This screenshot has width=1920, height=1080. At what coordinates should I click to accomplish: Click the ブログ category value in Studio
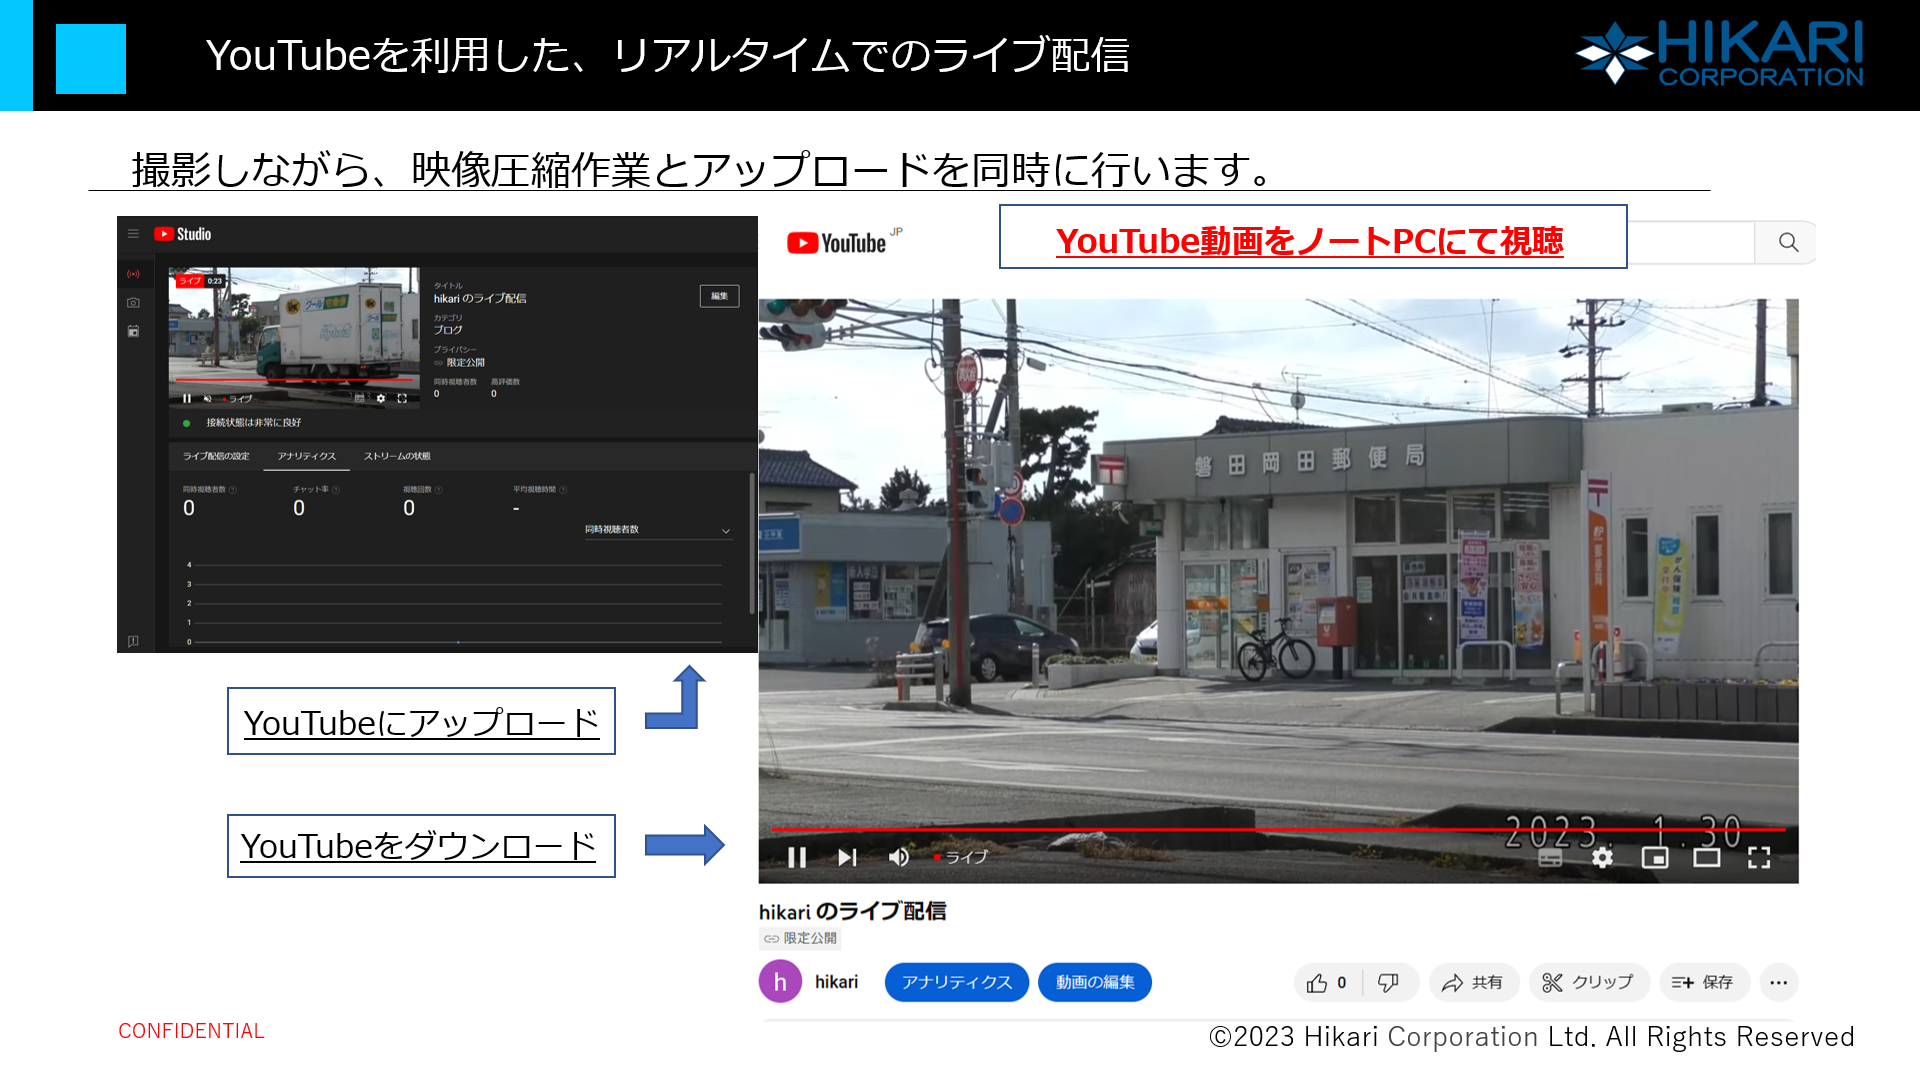point(447,330)
